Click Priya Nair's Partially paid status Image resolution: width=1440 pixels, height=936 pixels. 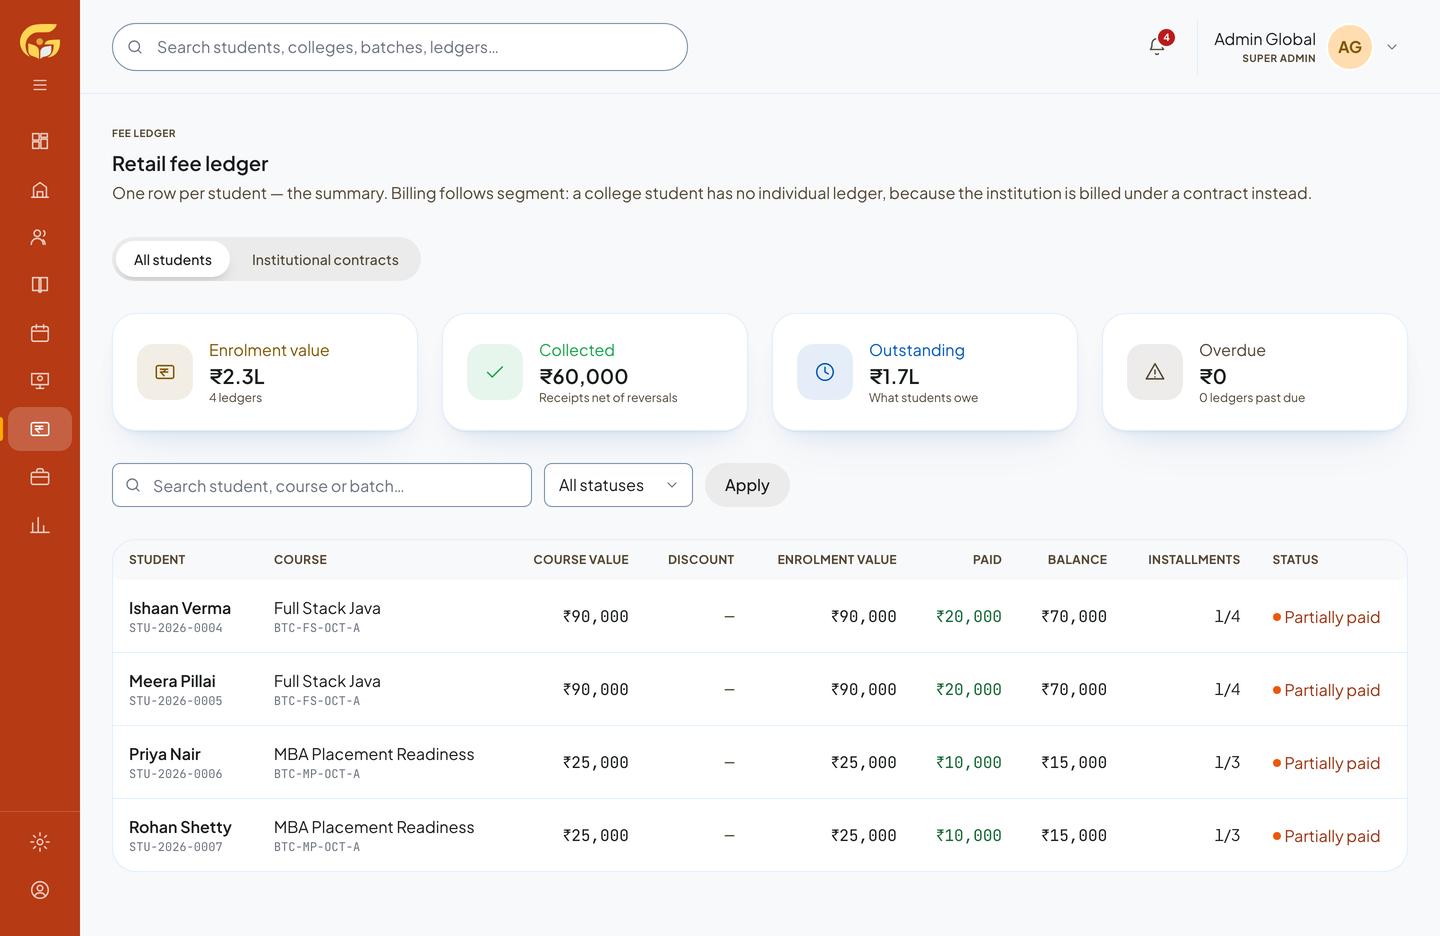(1326, 763)
